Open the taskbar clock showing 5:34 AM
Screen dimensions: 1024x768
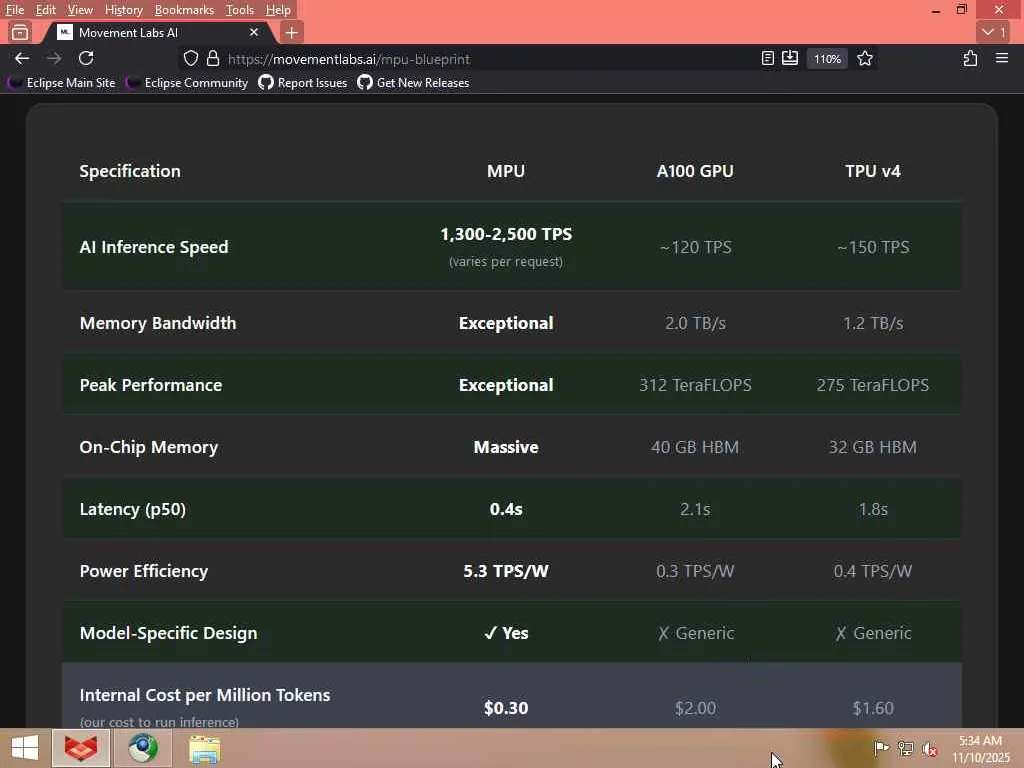click(980, 749)
